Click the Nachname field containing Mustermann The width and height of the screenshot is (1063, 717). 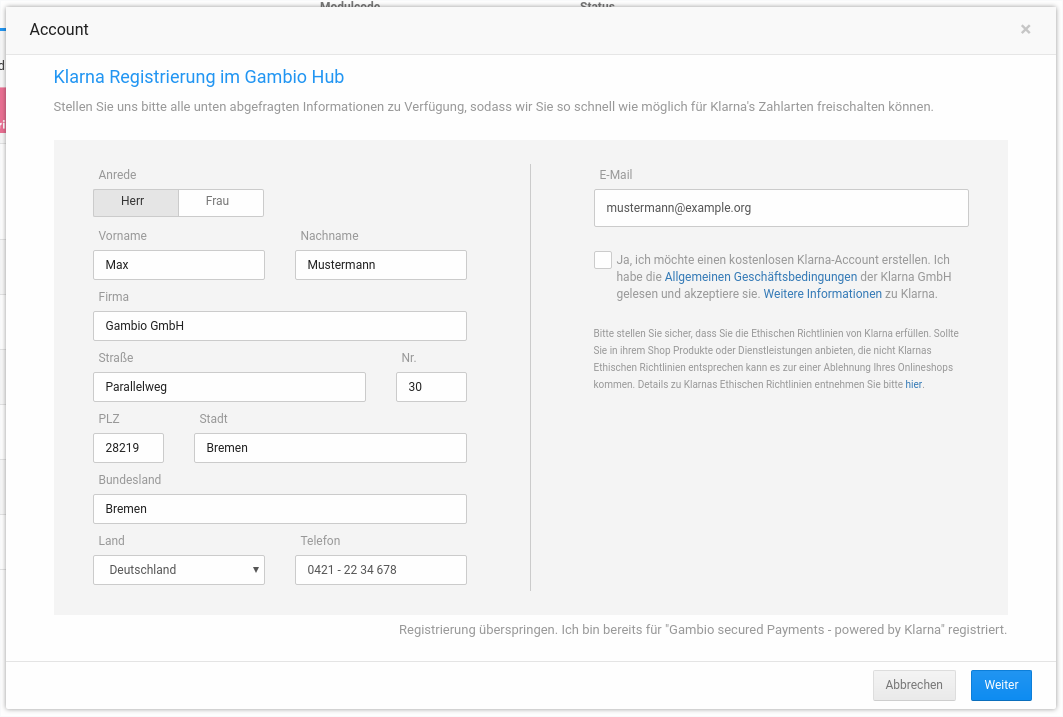(380, 265)
